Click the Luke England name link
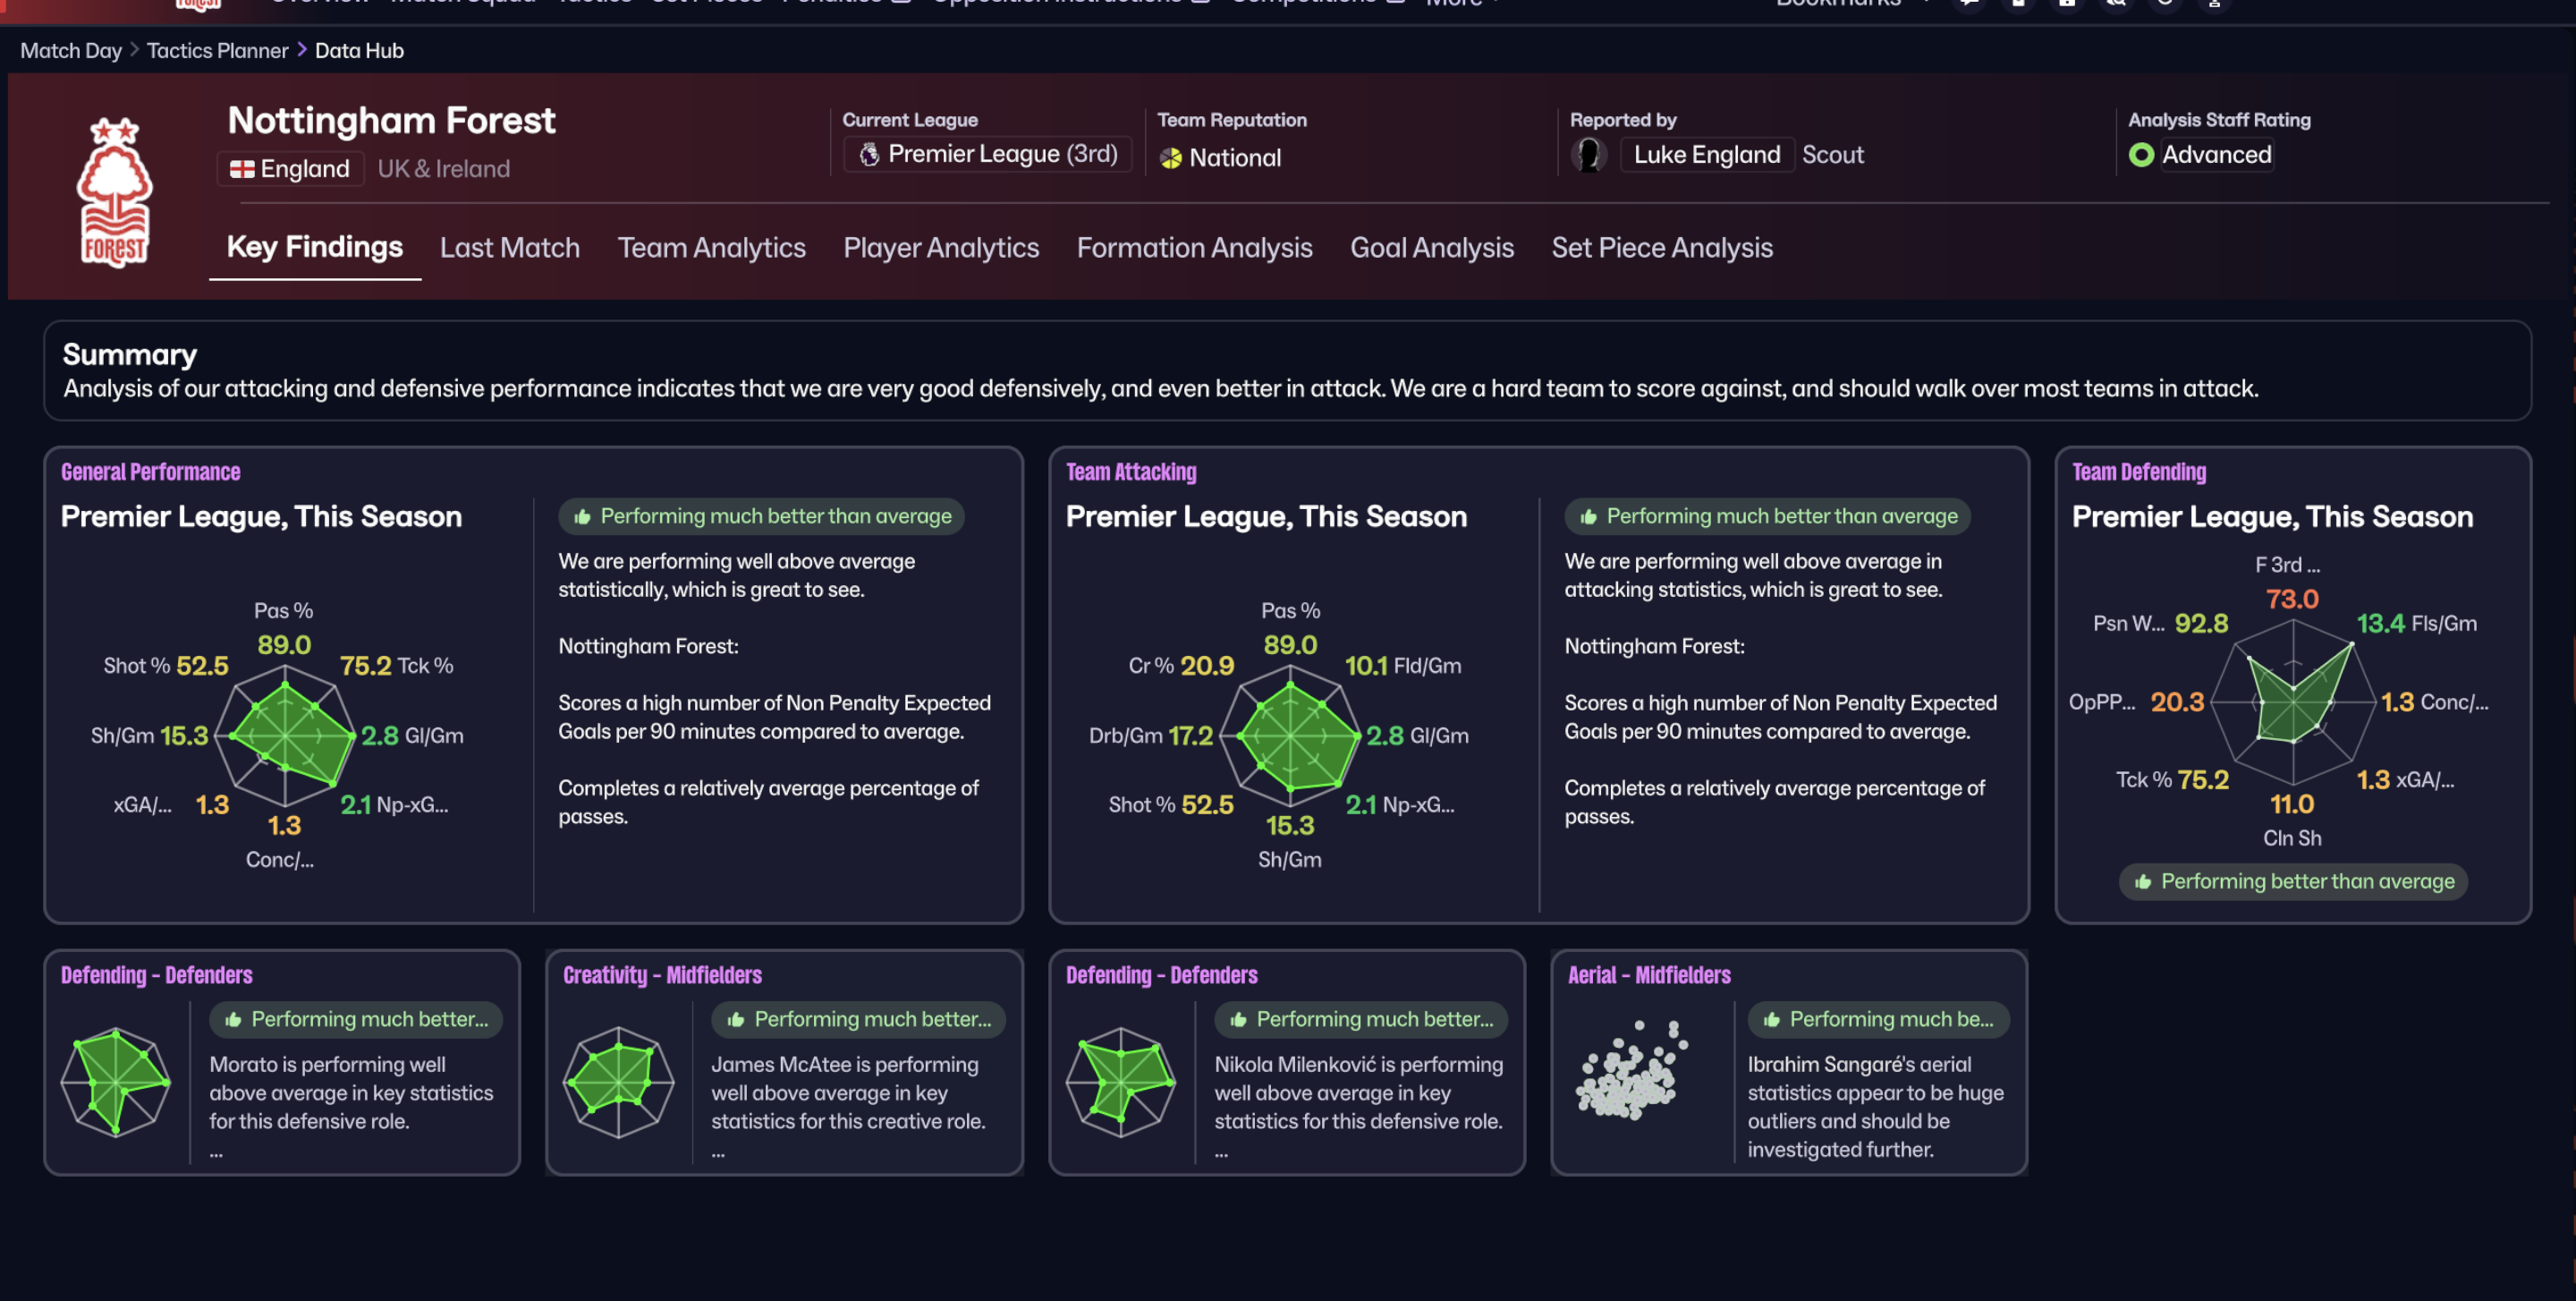The height and width of the screenshot is (1301, 2576). (1706, 155)
